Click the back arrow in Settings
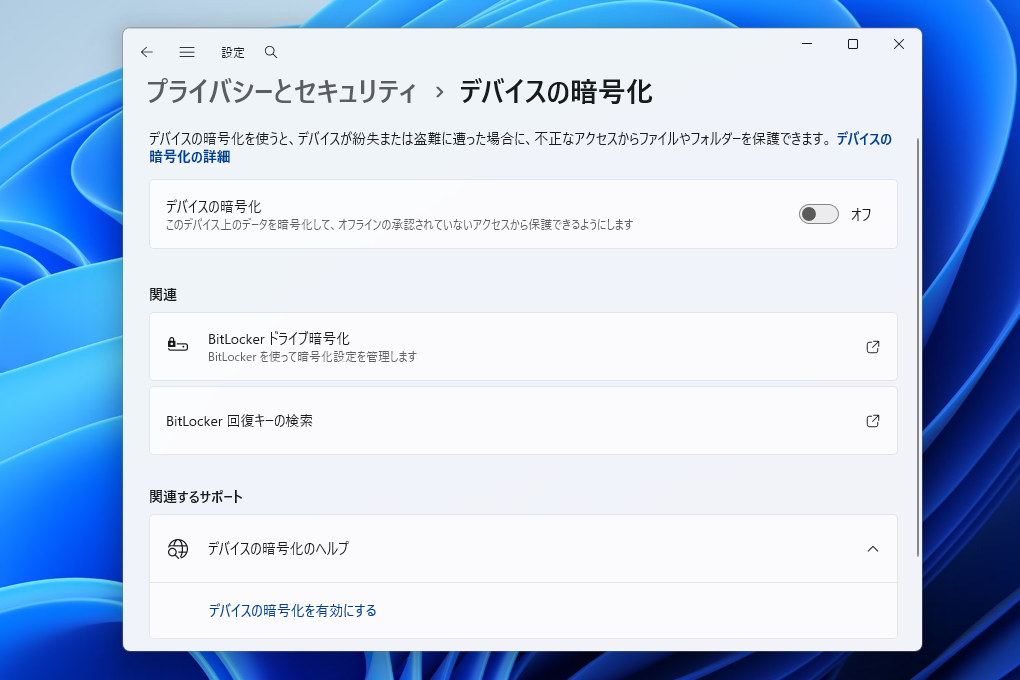 tap(147, 52)
